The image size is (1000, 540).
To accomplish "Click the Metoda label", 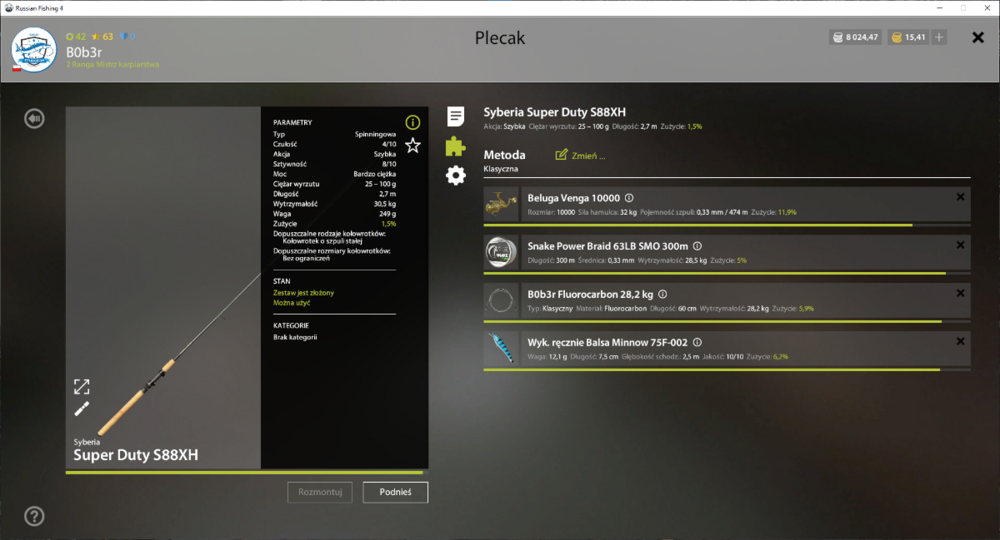I will click(504, 155).
